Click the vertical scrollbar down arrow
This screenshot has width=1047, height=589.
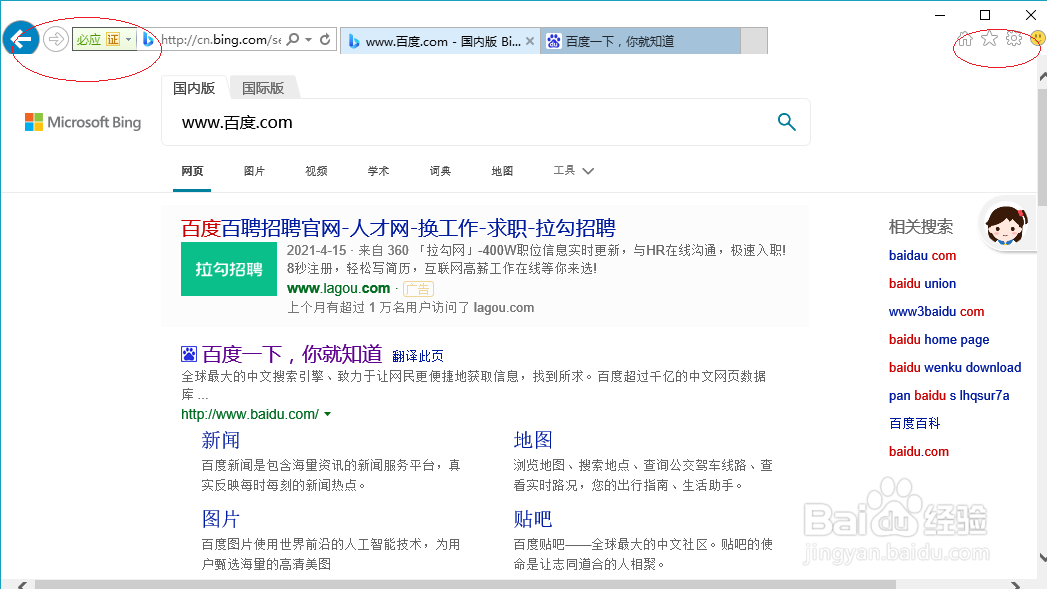tap(1042, 557)
